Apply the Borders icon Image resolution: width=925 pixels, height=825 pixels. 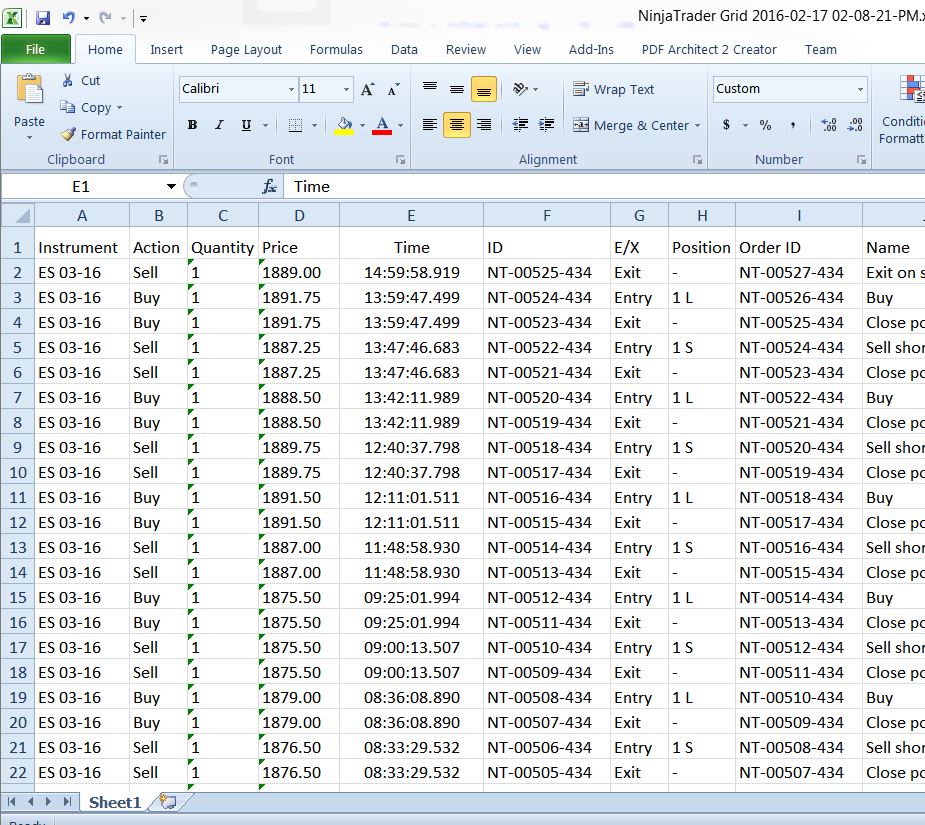[295, 125]
